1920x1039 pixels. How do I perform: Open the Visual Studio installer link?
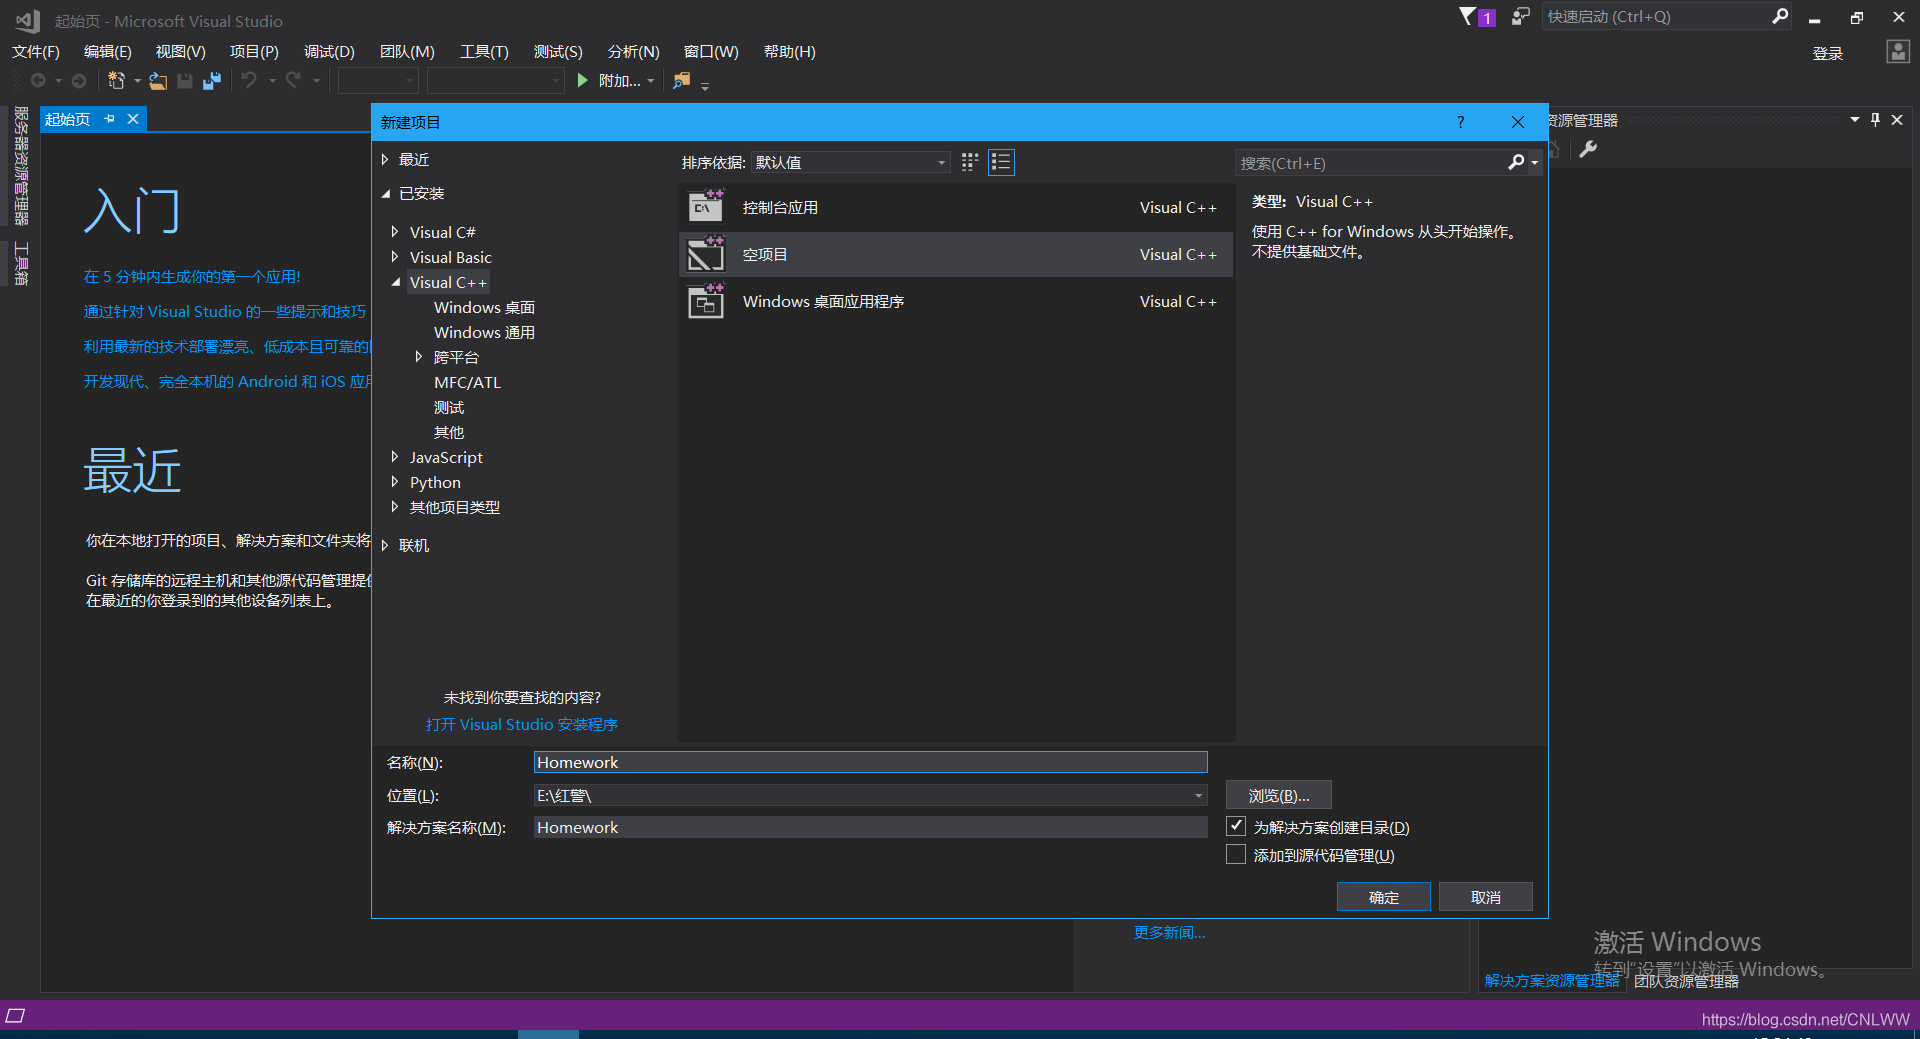[522, 724]
